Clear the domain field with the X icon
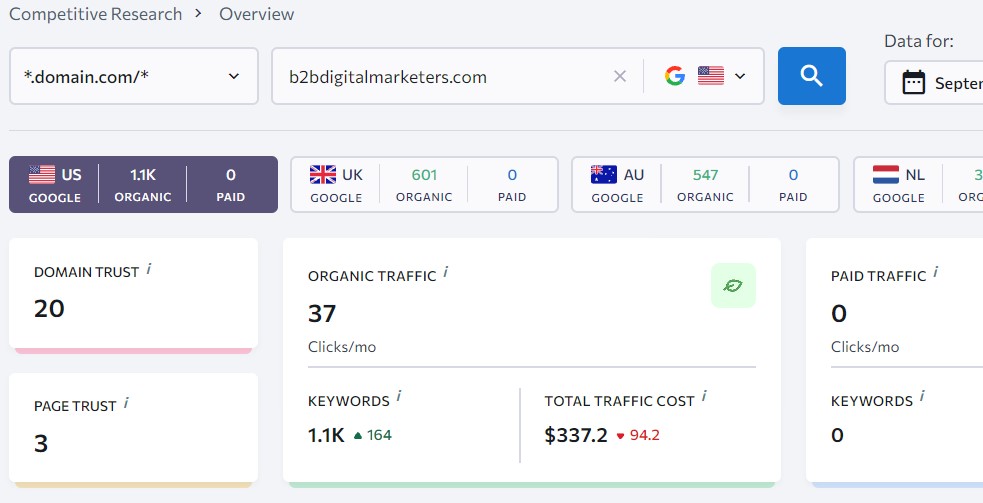 [x=619, y=77]
